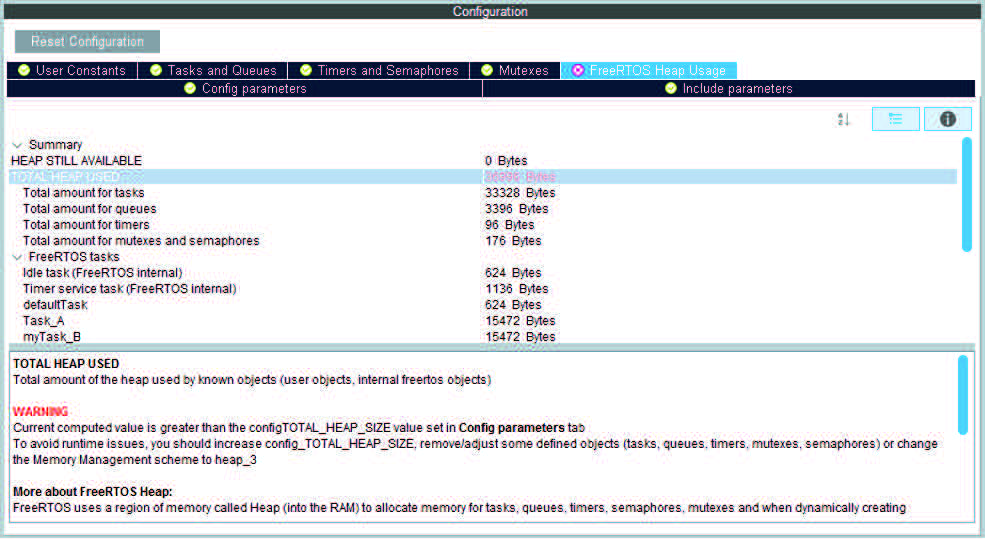
Task: Select the myTask_B row
Action: pos(483,337)
